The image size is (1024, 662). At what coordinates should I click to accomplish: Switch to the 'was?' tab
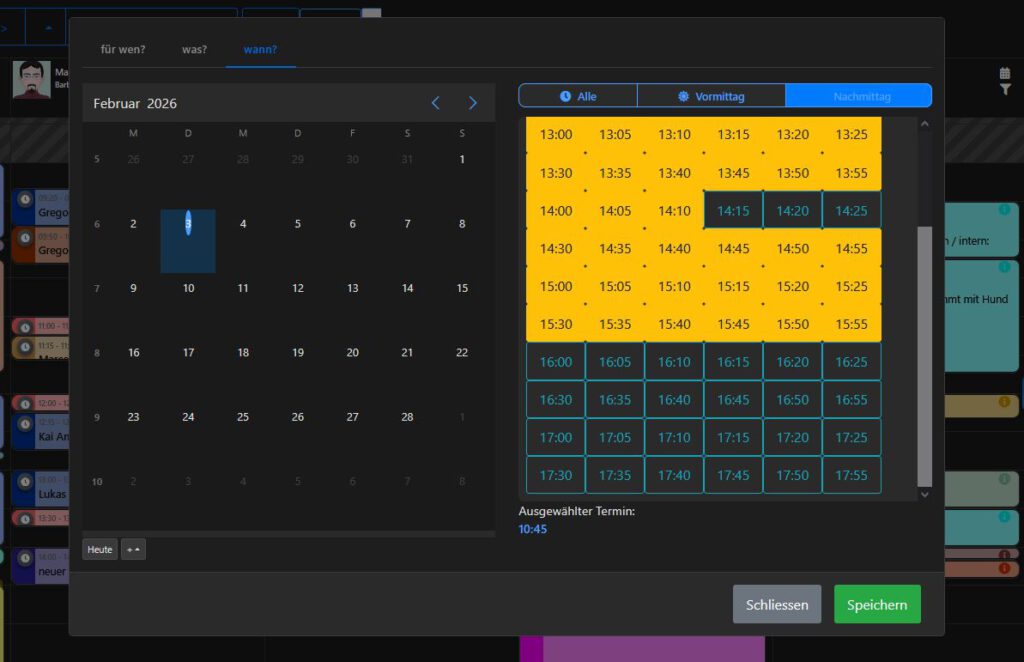[194, 49]
